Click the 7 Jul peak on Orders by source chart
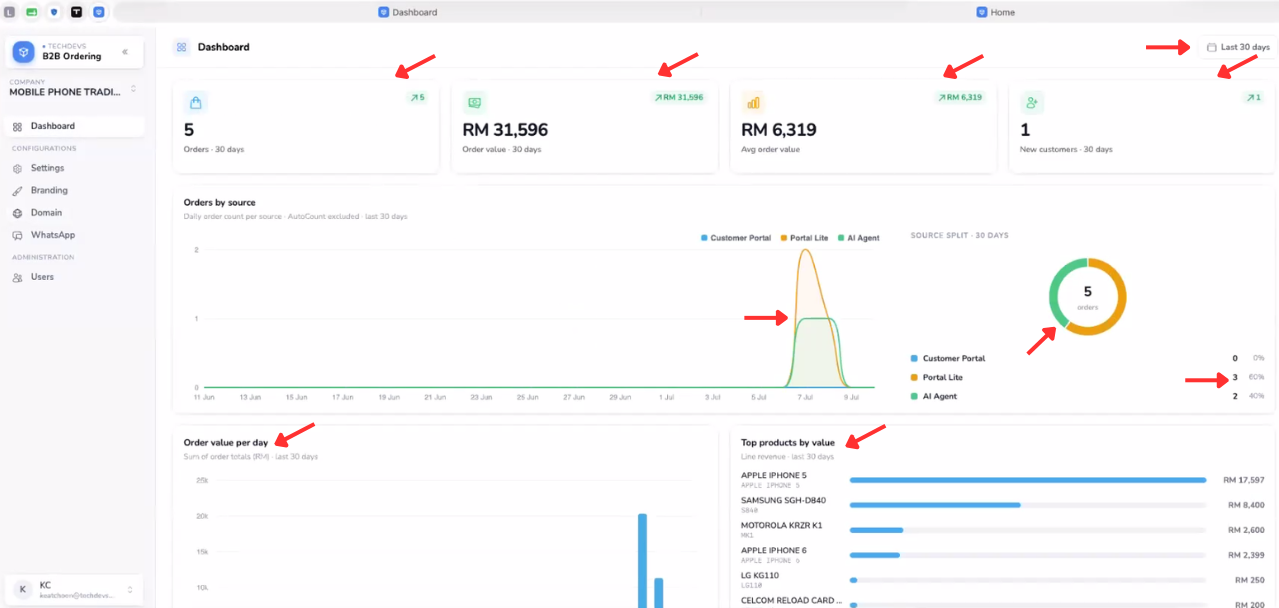1279x608 pixels. coord(804,250)
